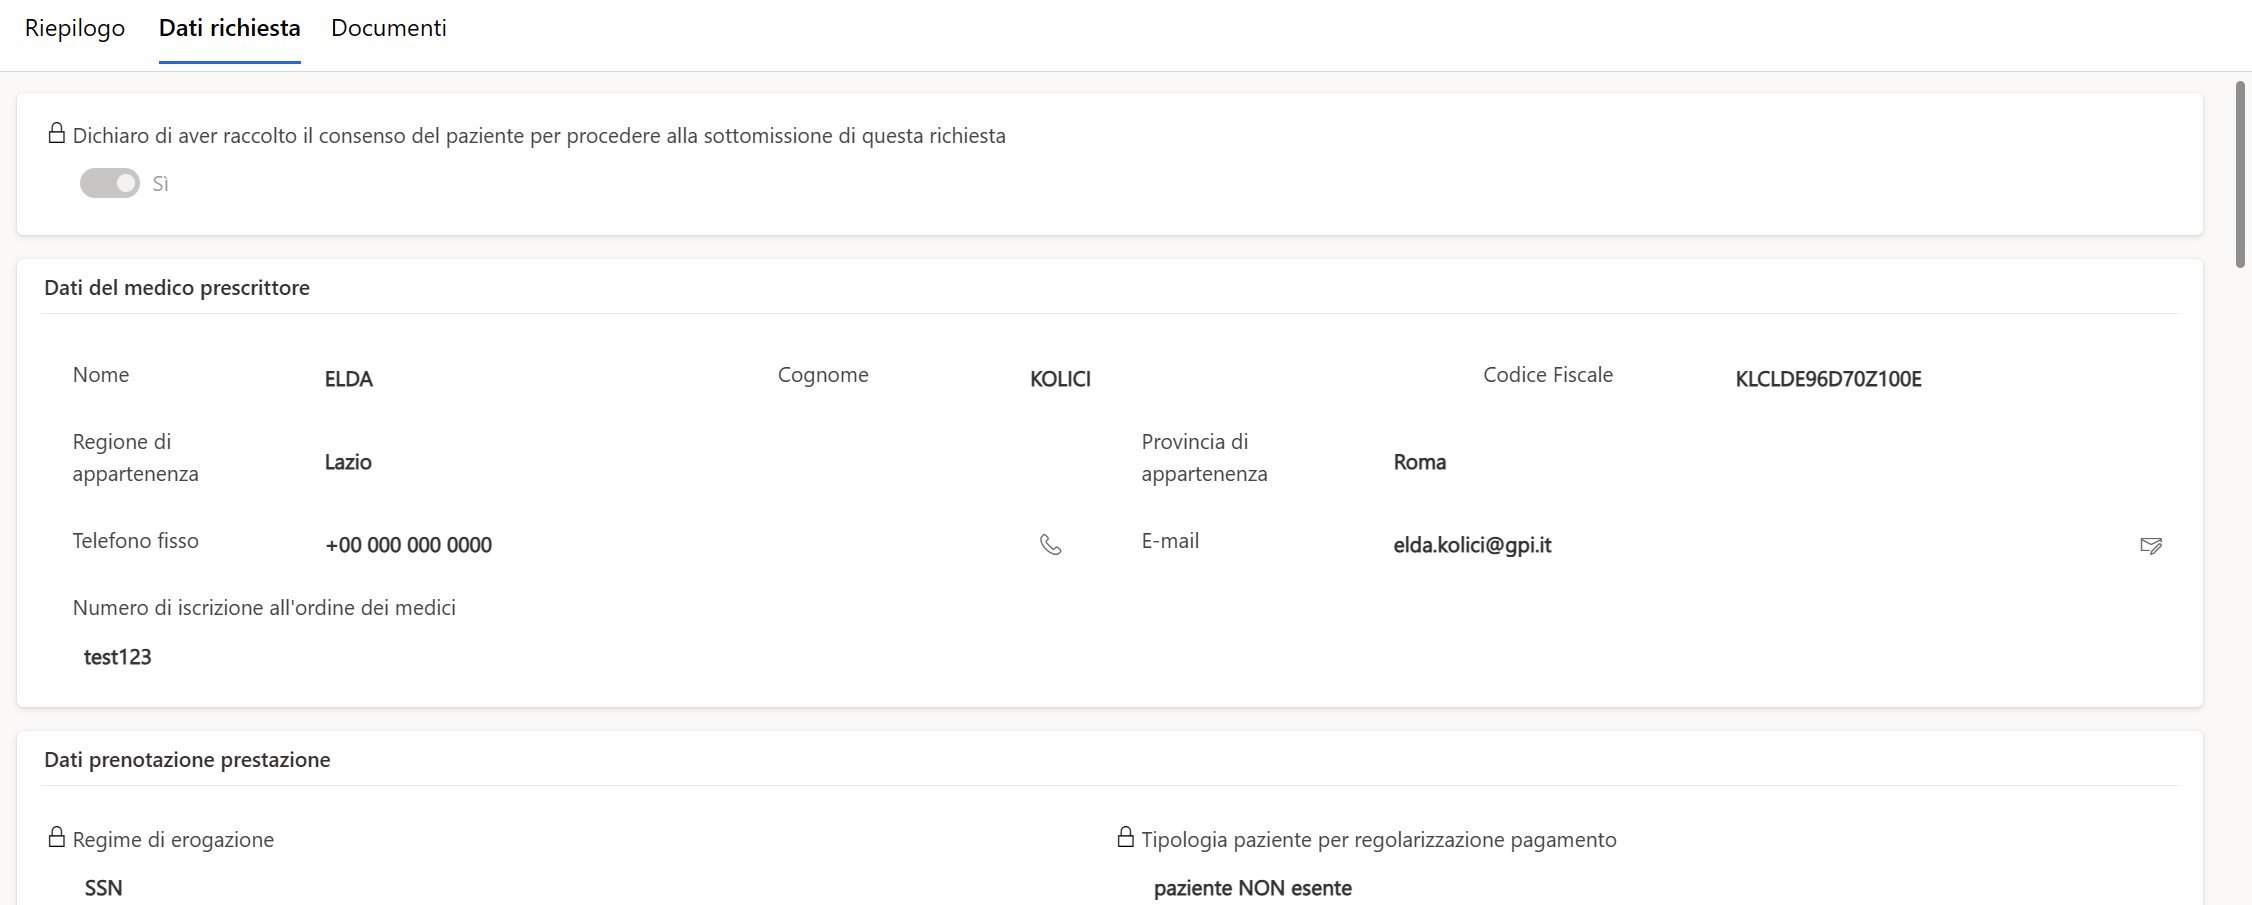Switch to the Documenti tab

pyautogui.click(x=388, y=28)
